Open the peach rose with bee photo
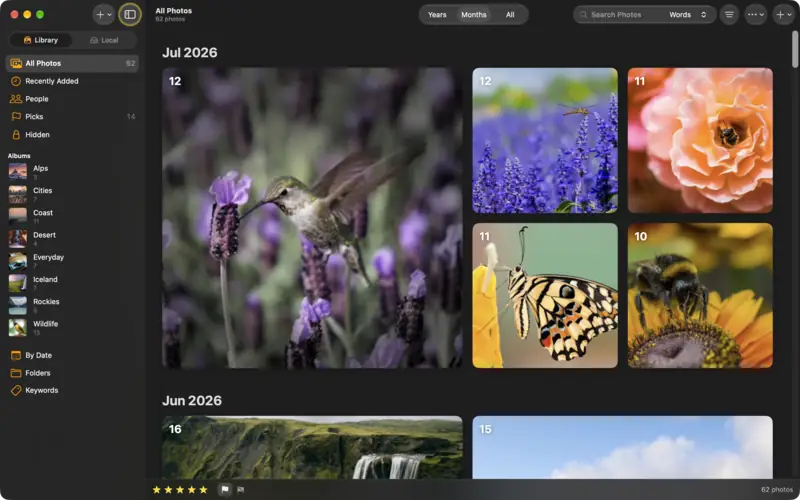The height and width of the screenshot is (500, 800). (700, 140)
